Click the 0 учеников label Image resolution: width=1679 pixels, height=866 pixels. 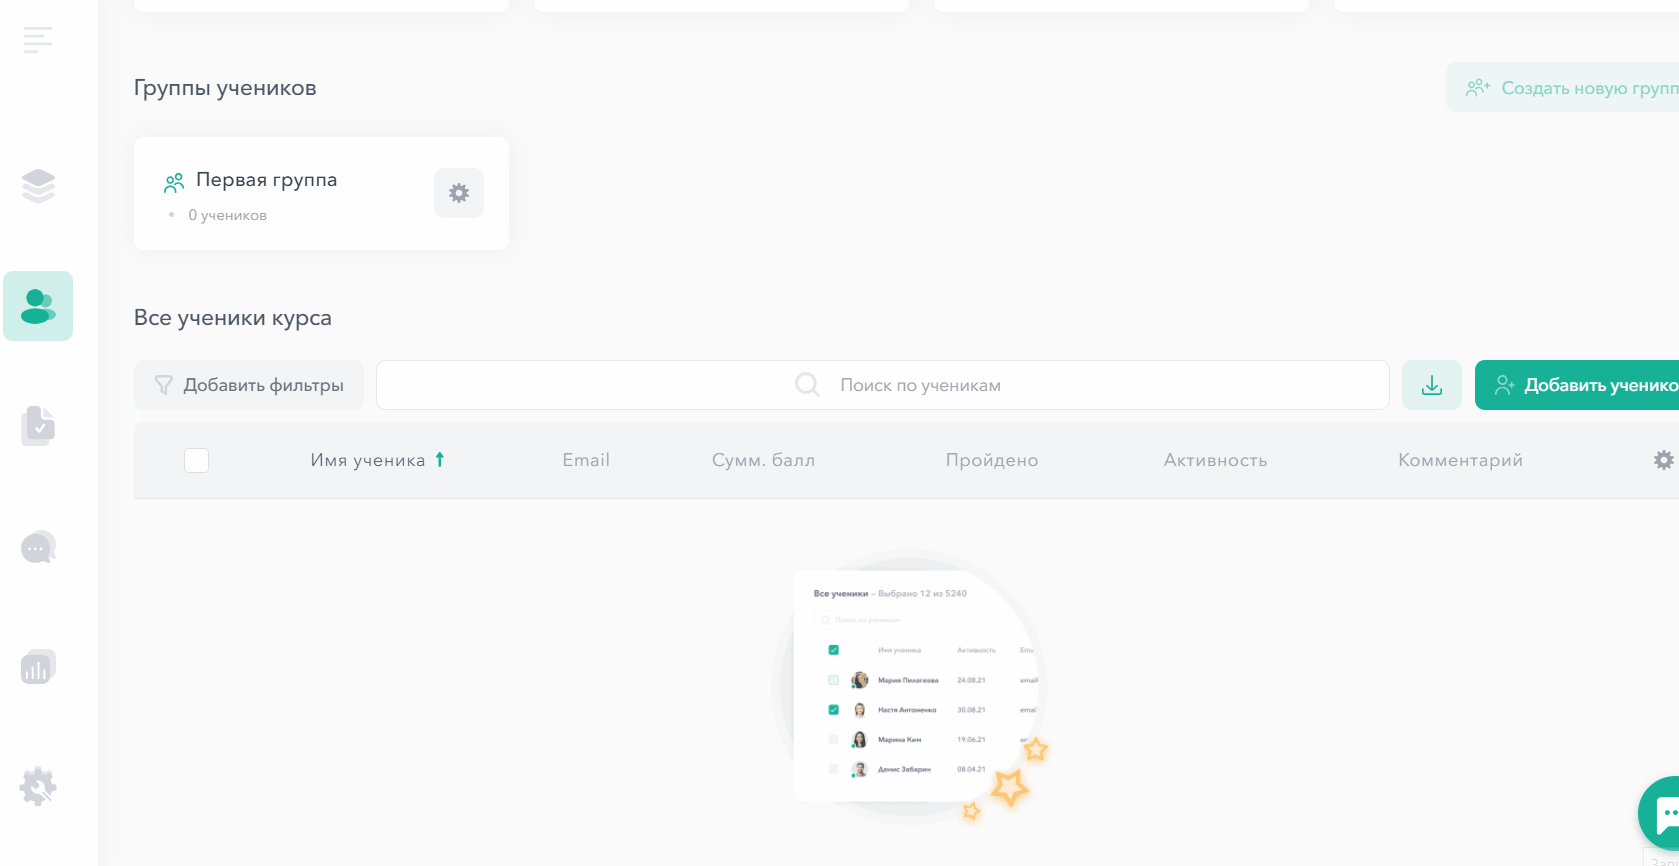coord(228,215)
